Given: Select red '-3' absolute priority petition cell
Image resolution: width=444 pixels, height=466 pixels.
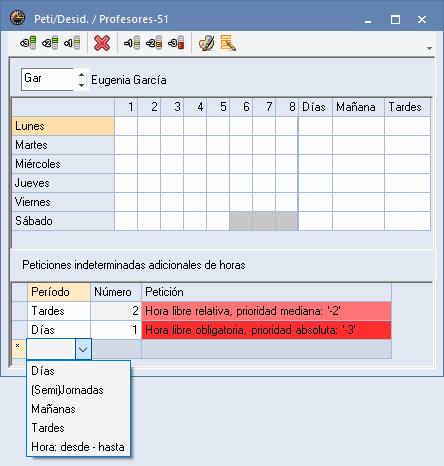Looking at the screenshot, I should (266, 330).
